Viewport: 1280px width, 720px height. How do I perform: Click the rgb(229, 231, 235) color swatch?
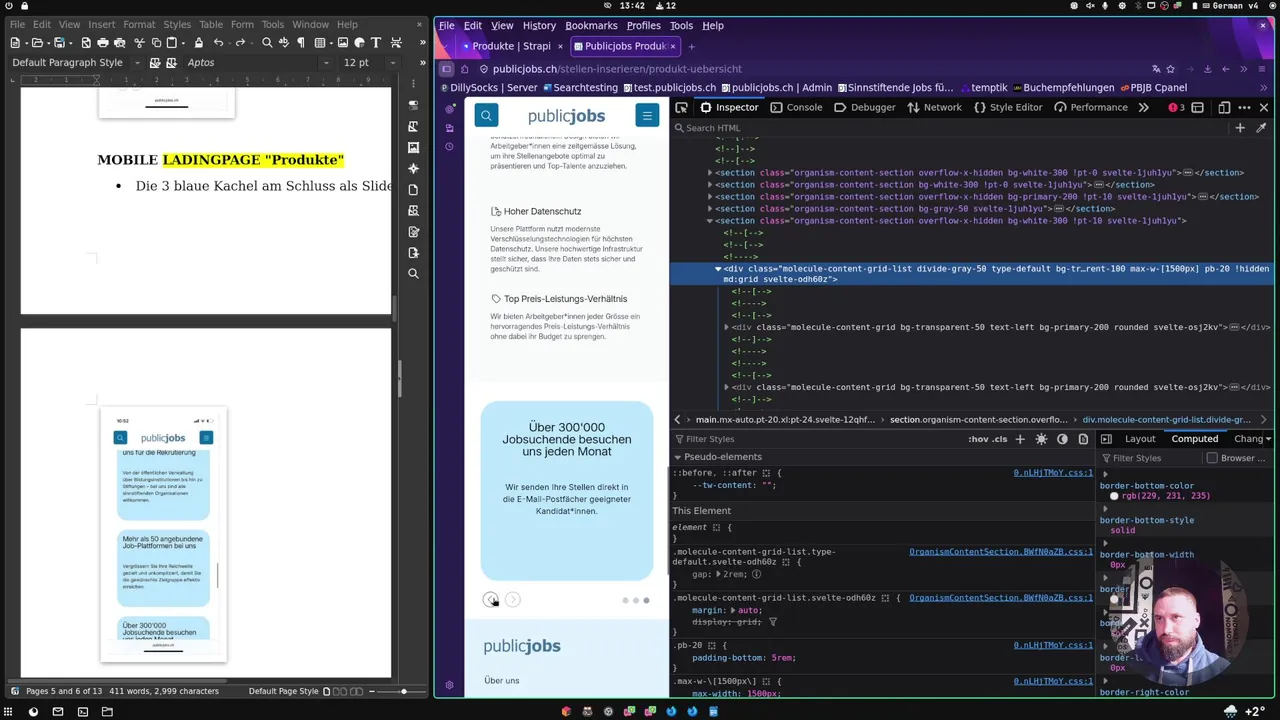click(x=1115, y=496)
